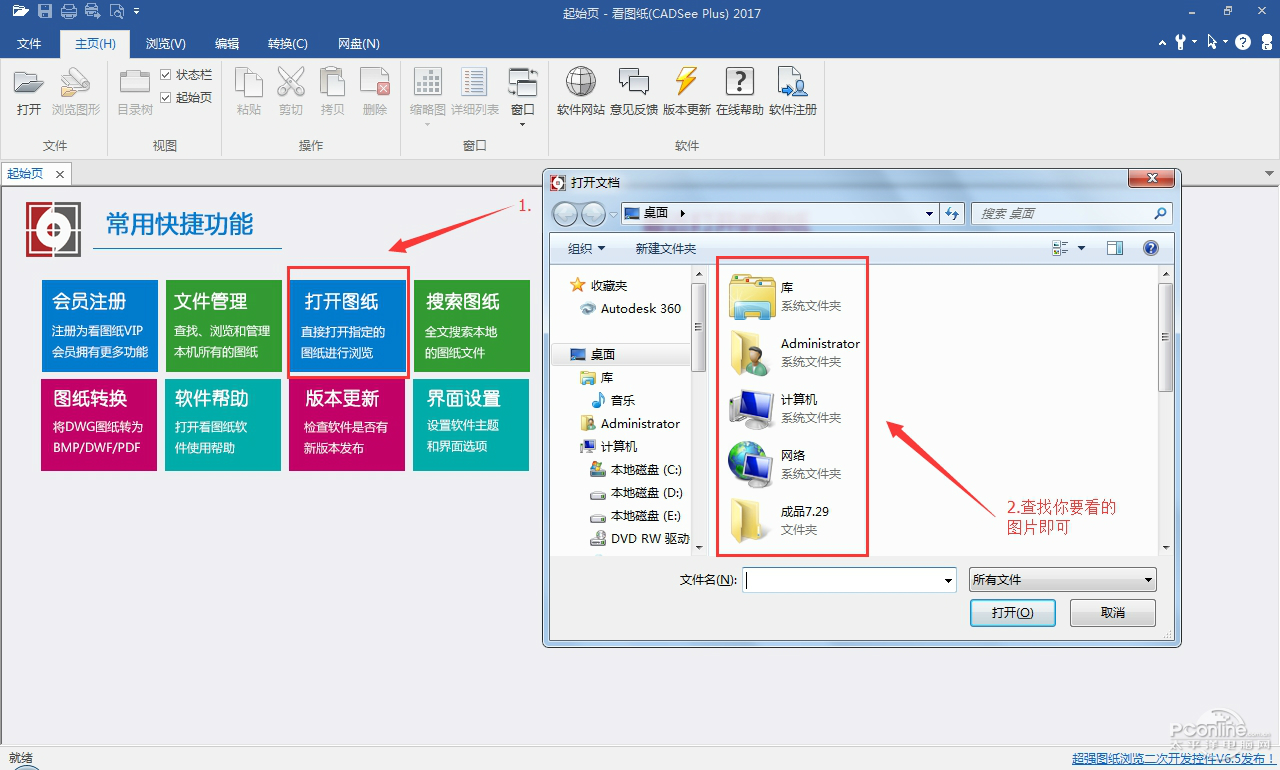Toggle the preview pane icon in dialog
The width and height of the screenshot is (1280, 770).
tap(1115, 248)
